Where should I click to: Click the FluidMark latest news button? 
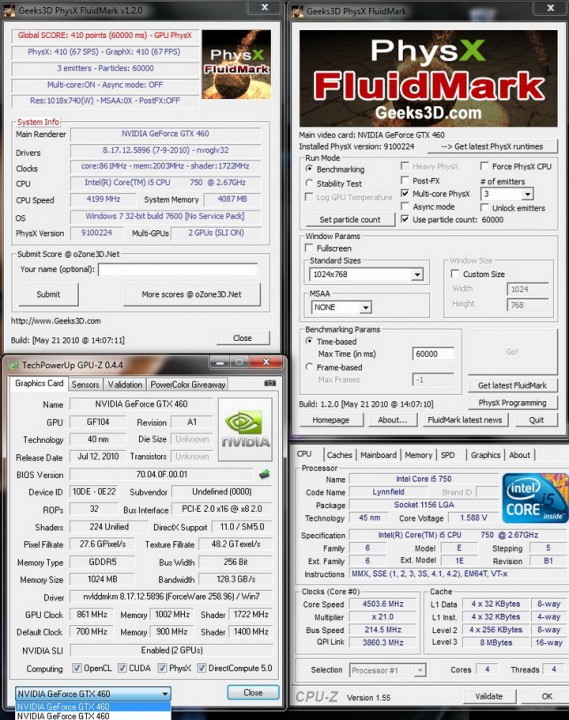click(465, 420)
